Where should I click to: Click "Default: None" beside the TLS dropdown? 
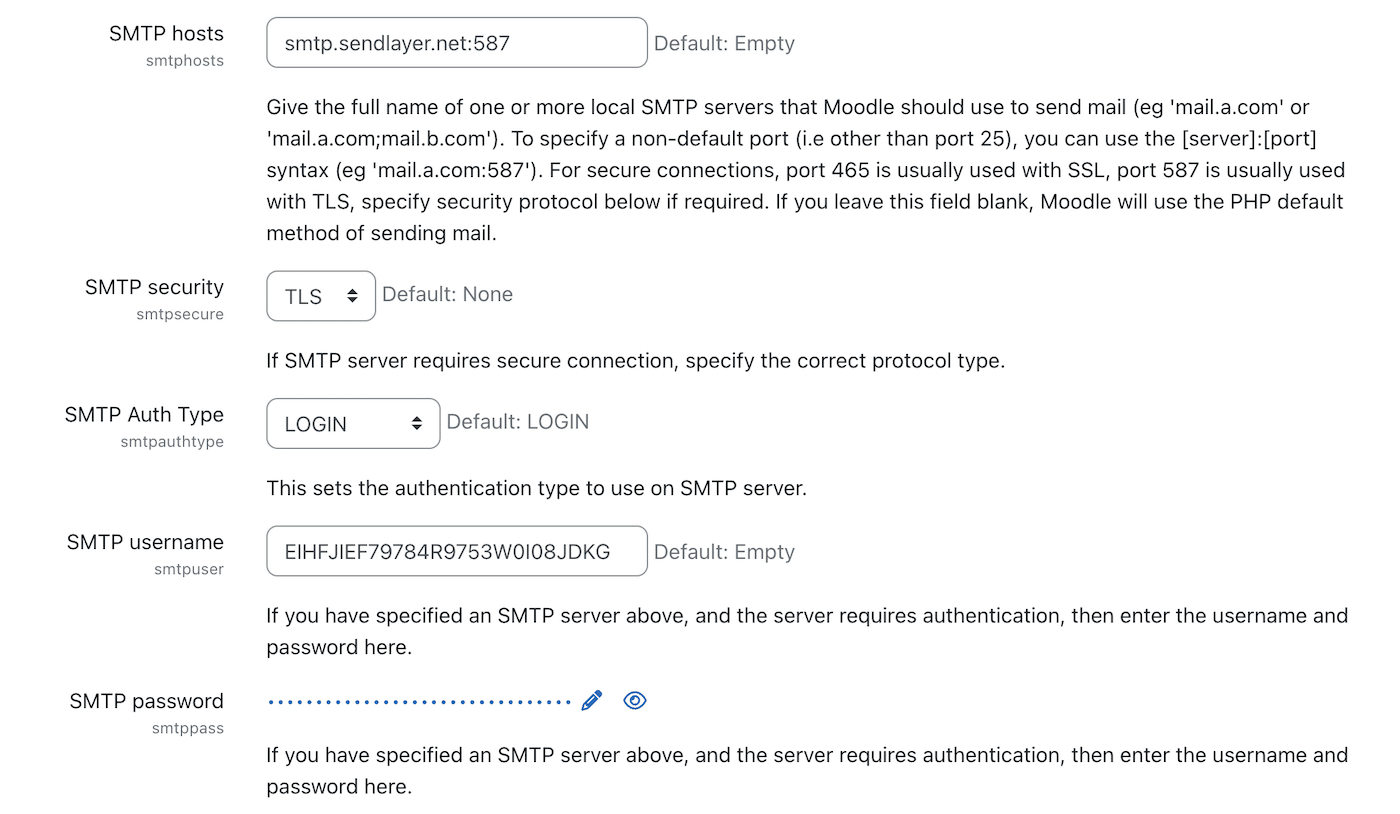(447, 295)
